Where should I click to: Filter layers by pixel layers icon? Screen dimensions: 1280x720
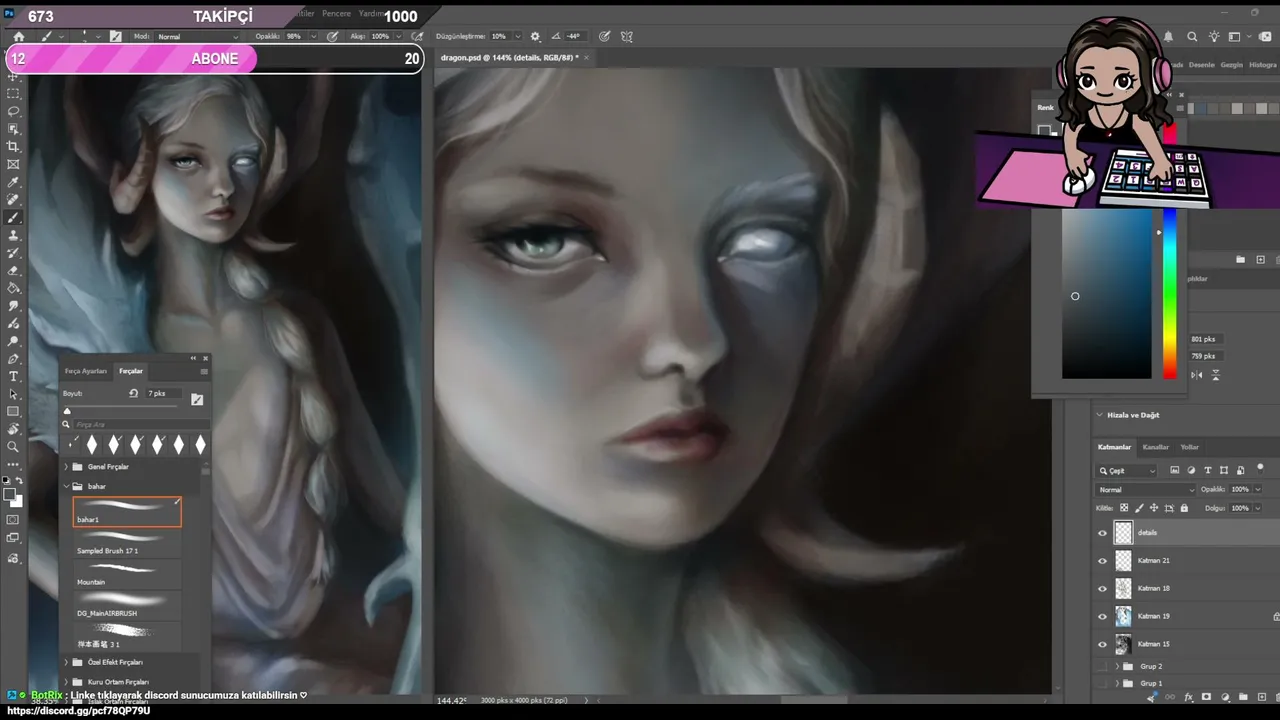(x=1175, y=470)
